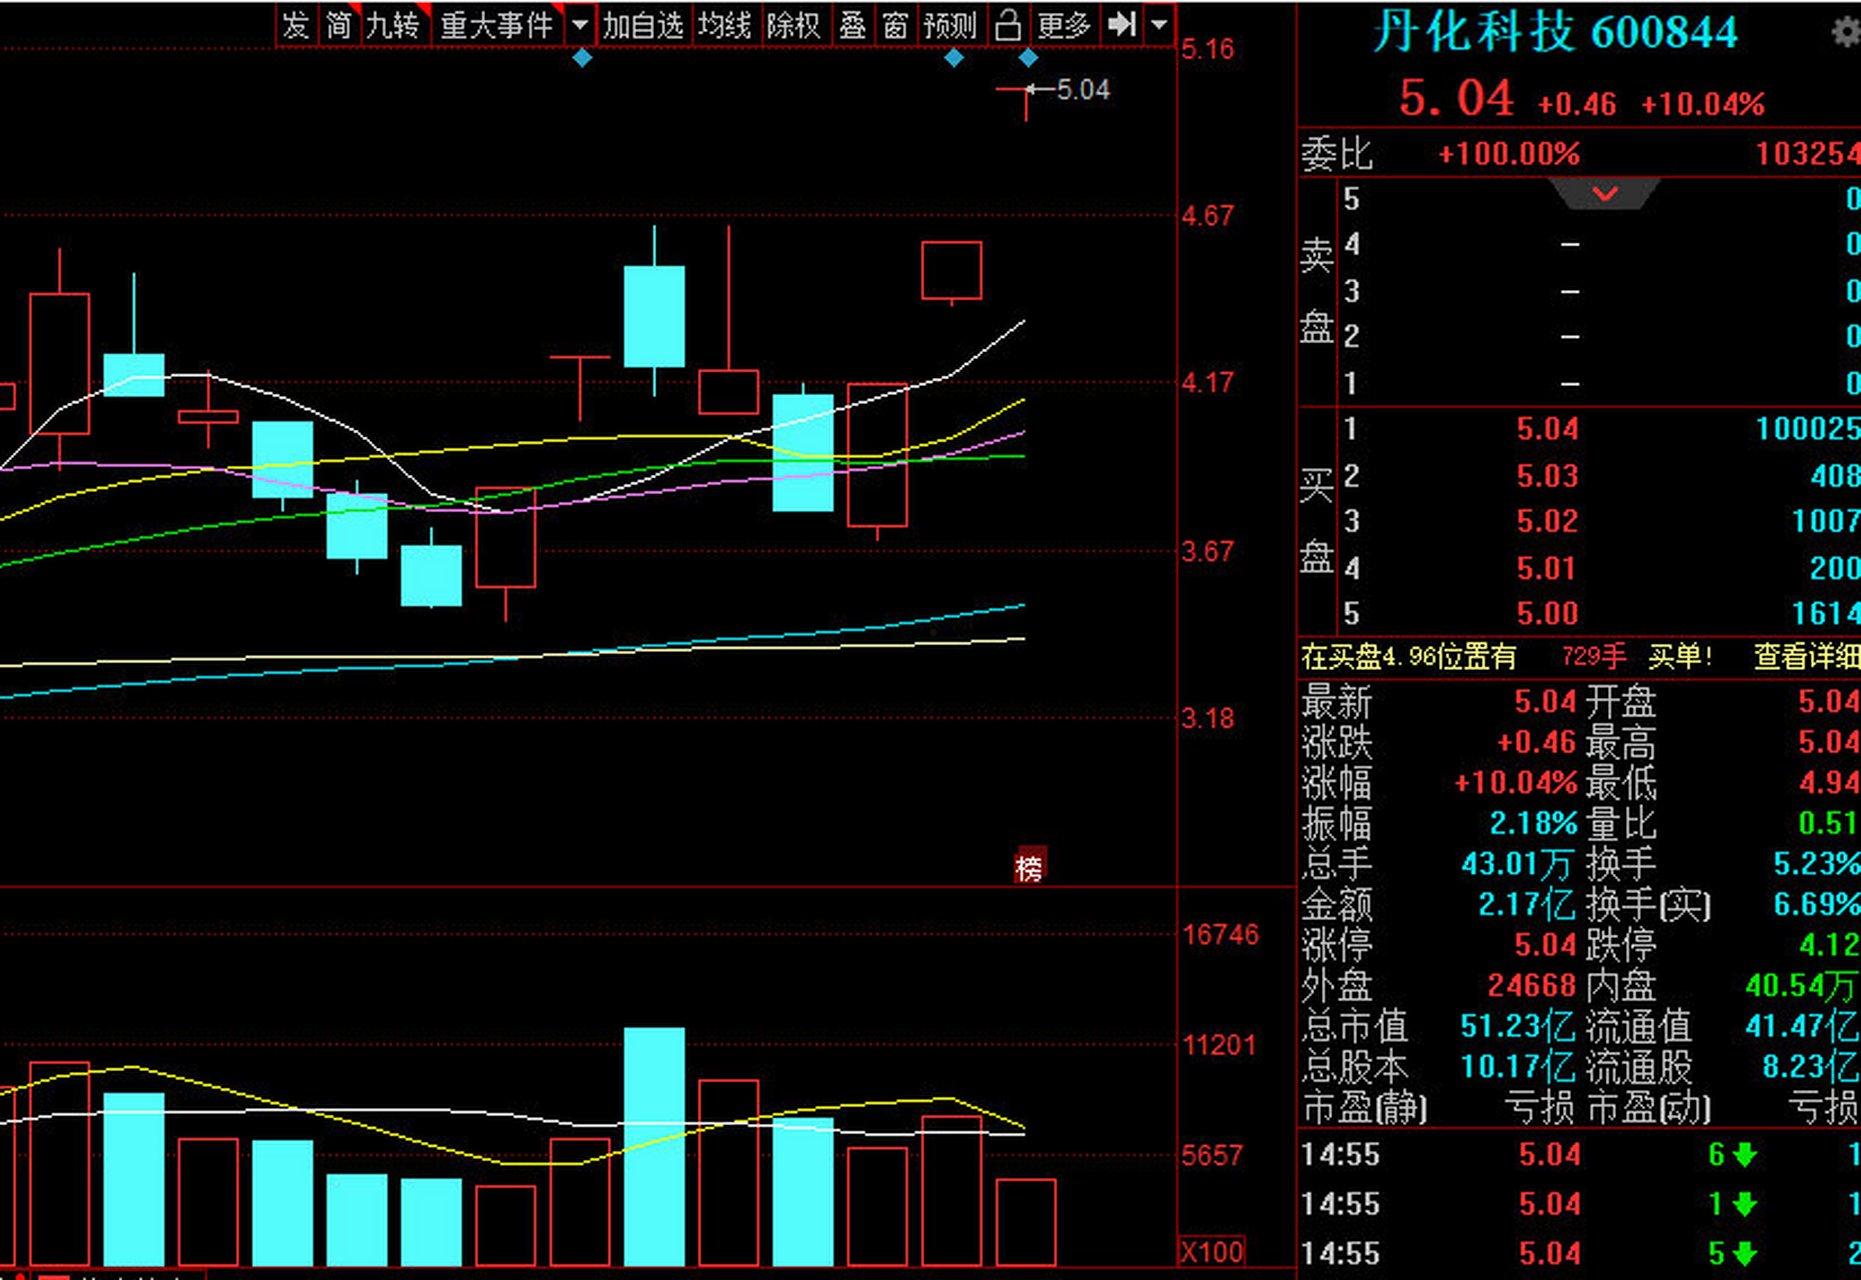
Task: Select buy level 1 price 5.04
Action: 1547,429
